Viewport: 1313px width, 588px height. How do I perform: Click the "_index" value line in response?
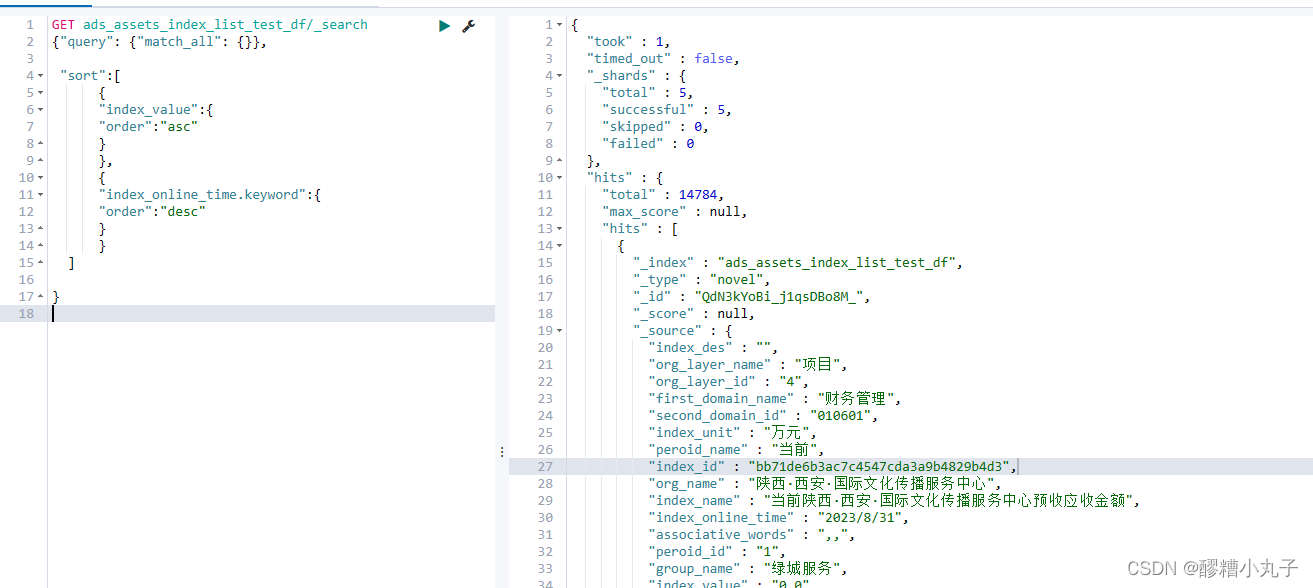(797, 263)
